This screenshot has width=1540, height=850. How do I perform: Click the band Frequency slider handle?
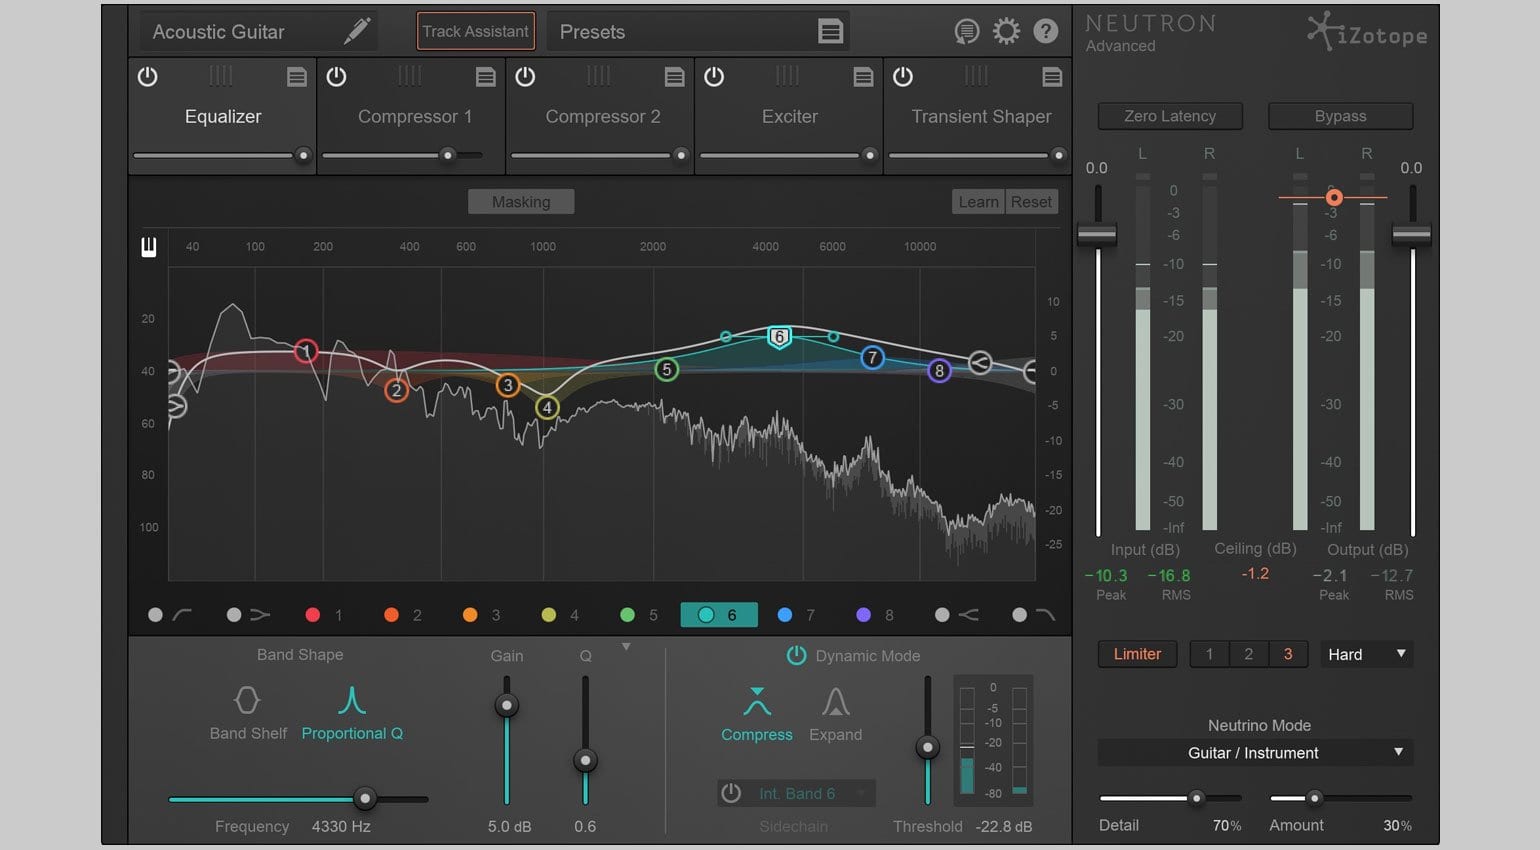coord(365,799)
